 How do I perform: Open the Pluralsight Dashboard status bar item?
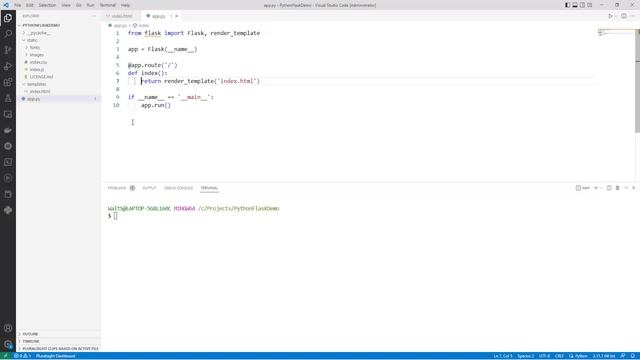click(x=56, y=356)
